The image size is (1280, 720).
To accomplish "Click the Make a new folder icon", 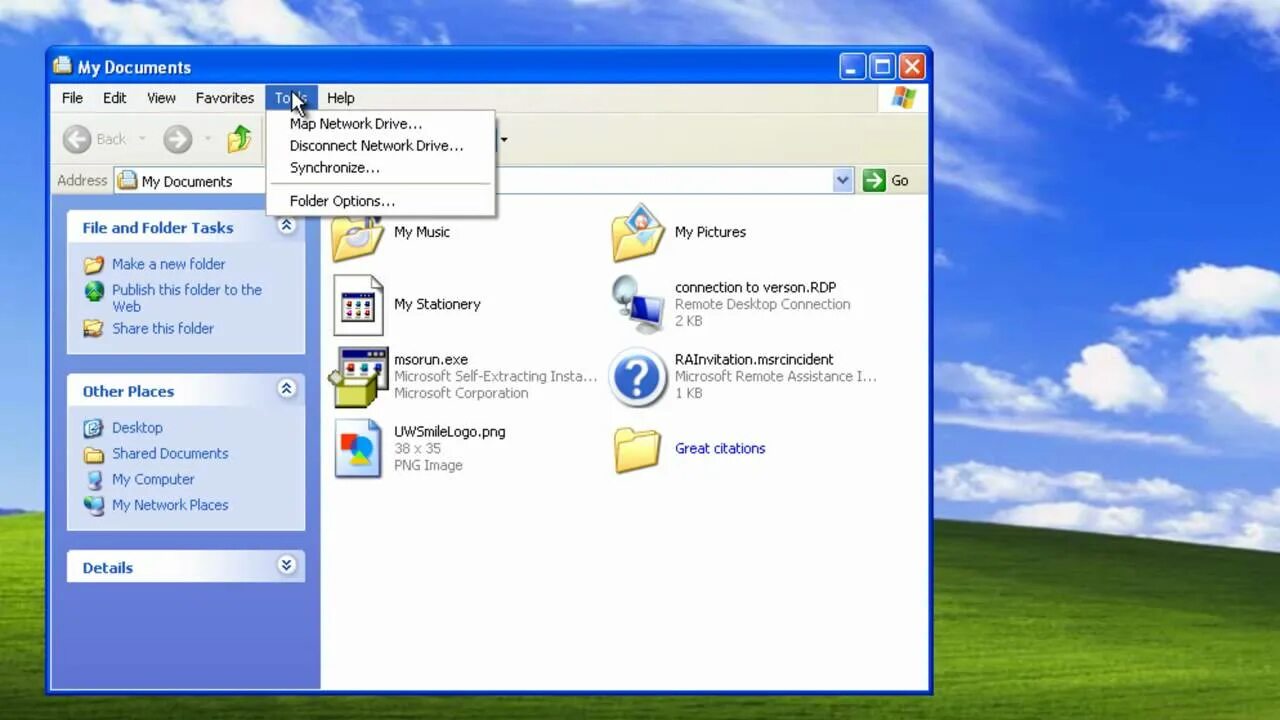I will point(94,265).
